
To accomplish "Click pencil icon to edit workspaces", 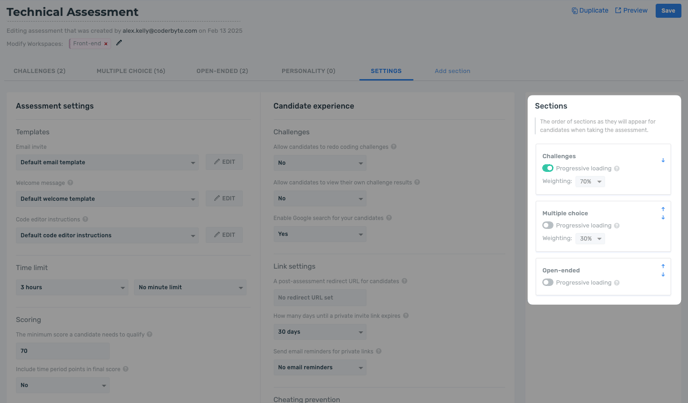I will (119, 43).
